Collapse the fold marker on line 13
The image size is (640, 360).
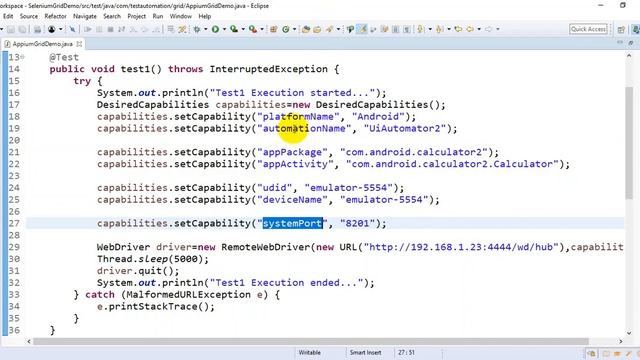(x=22, y=57)
